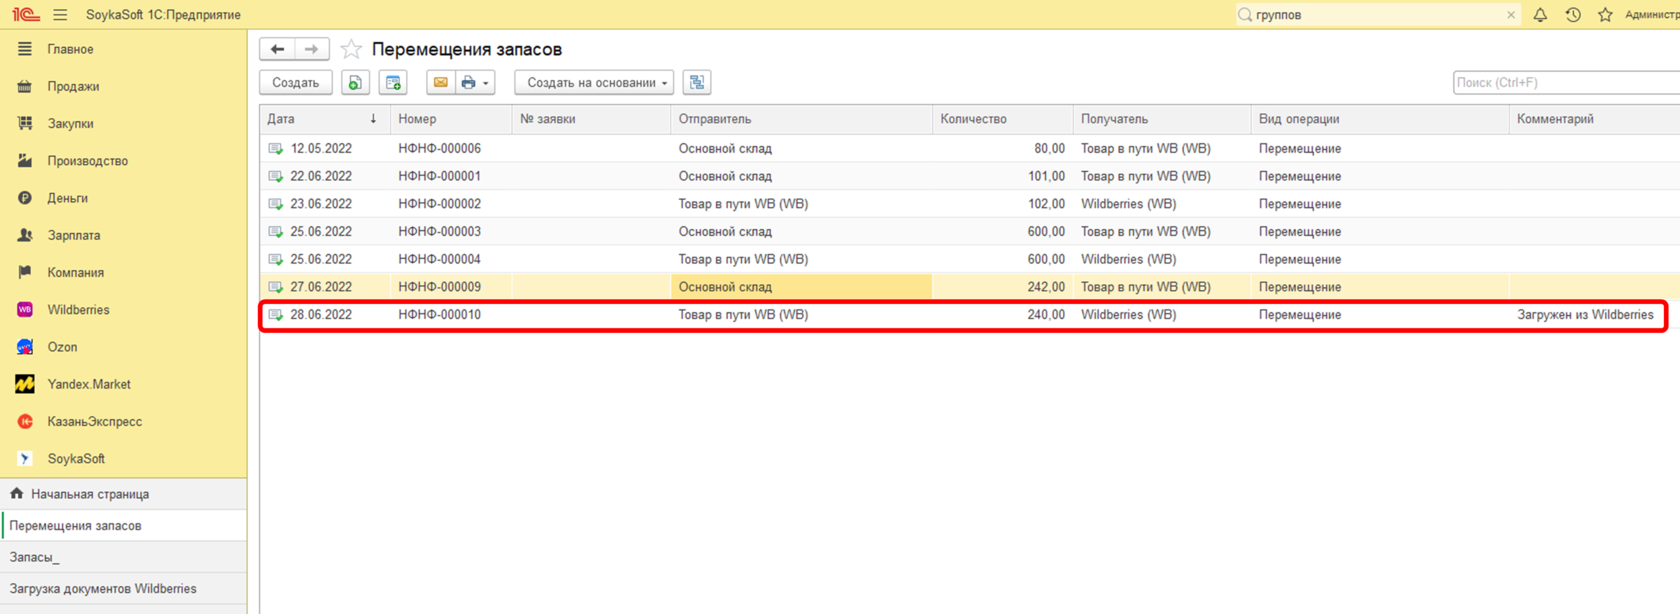This screenshot has width=1680, height=614.
Task: Sort by Получатель column header
Action: (x=1161, y=119)
